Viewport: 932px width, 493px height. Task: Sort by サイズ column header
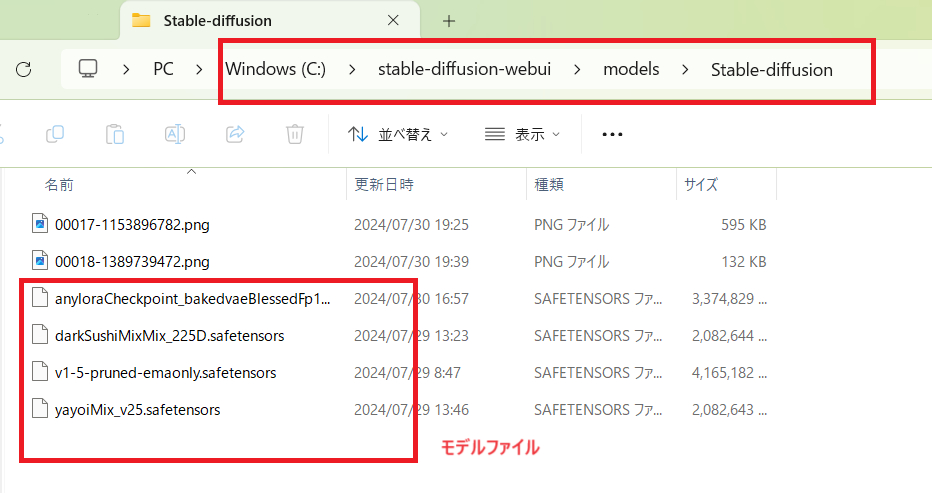click(x=701, y=184)
